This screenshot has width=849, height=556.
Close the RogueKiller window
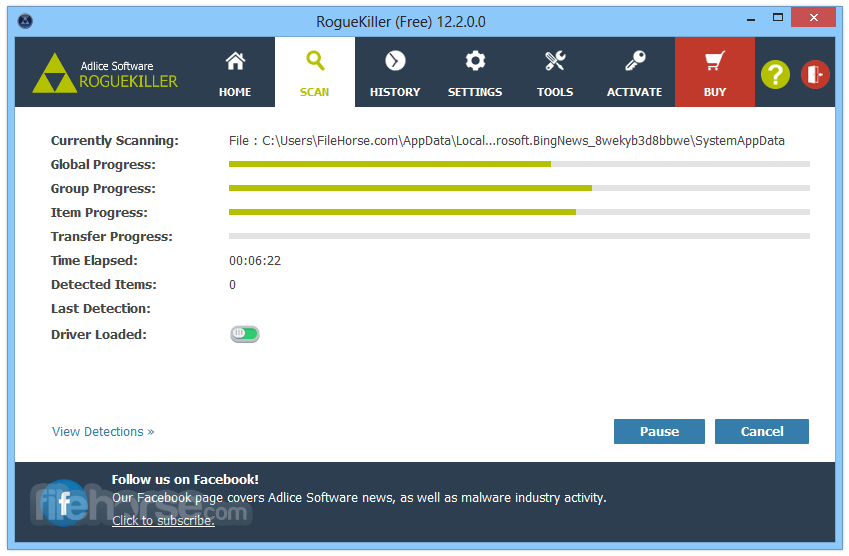(813, 17)
